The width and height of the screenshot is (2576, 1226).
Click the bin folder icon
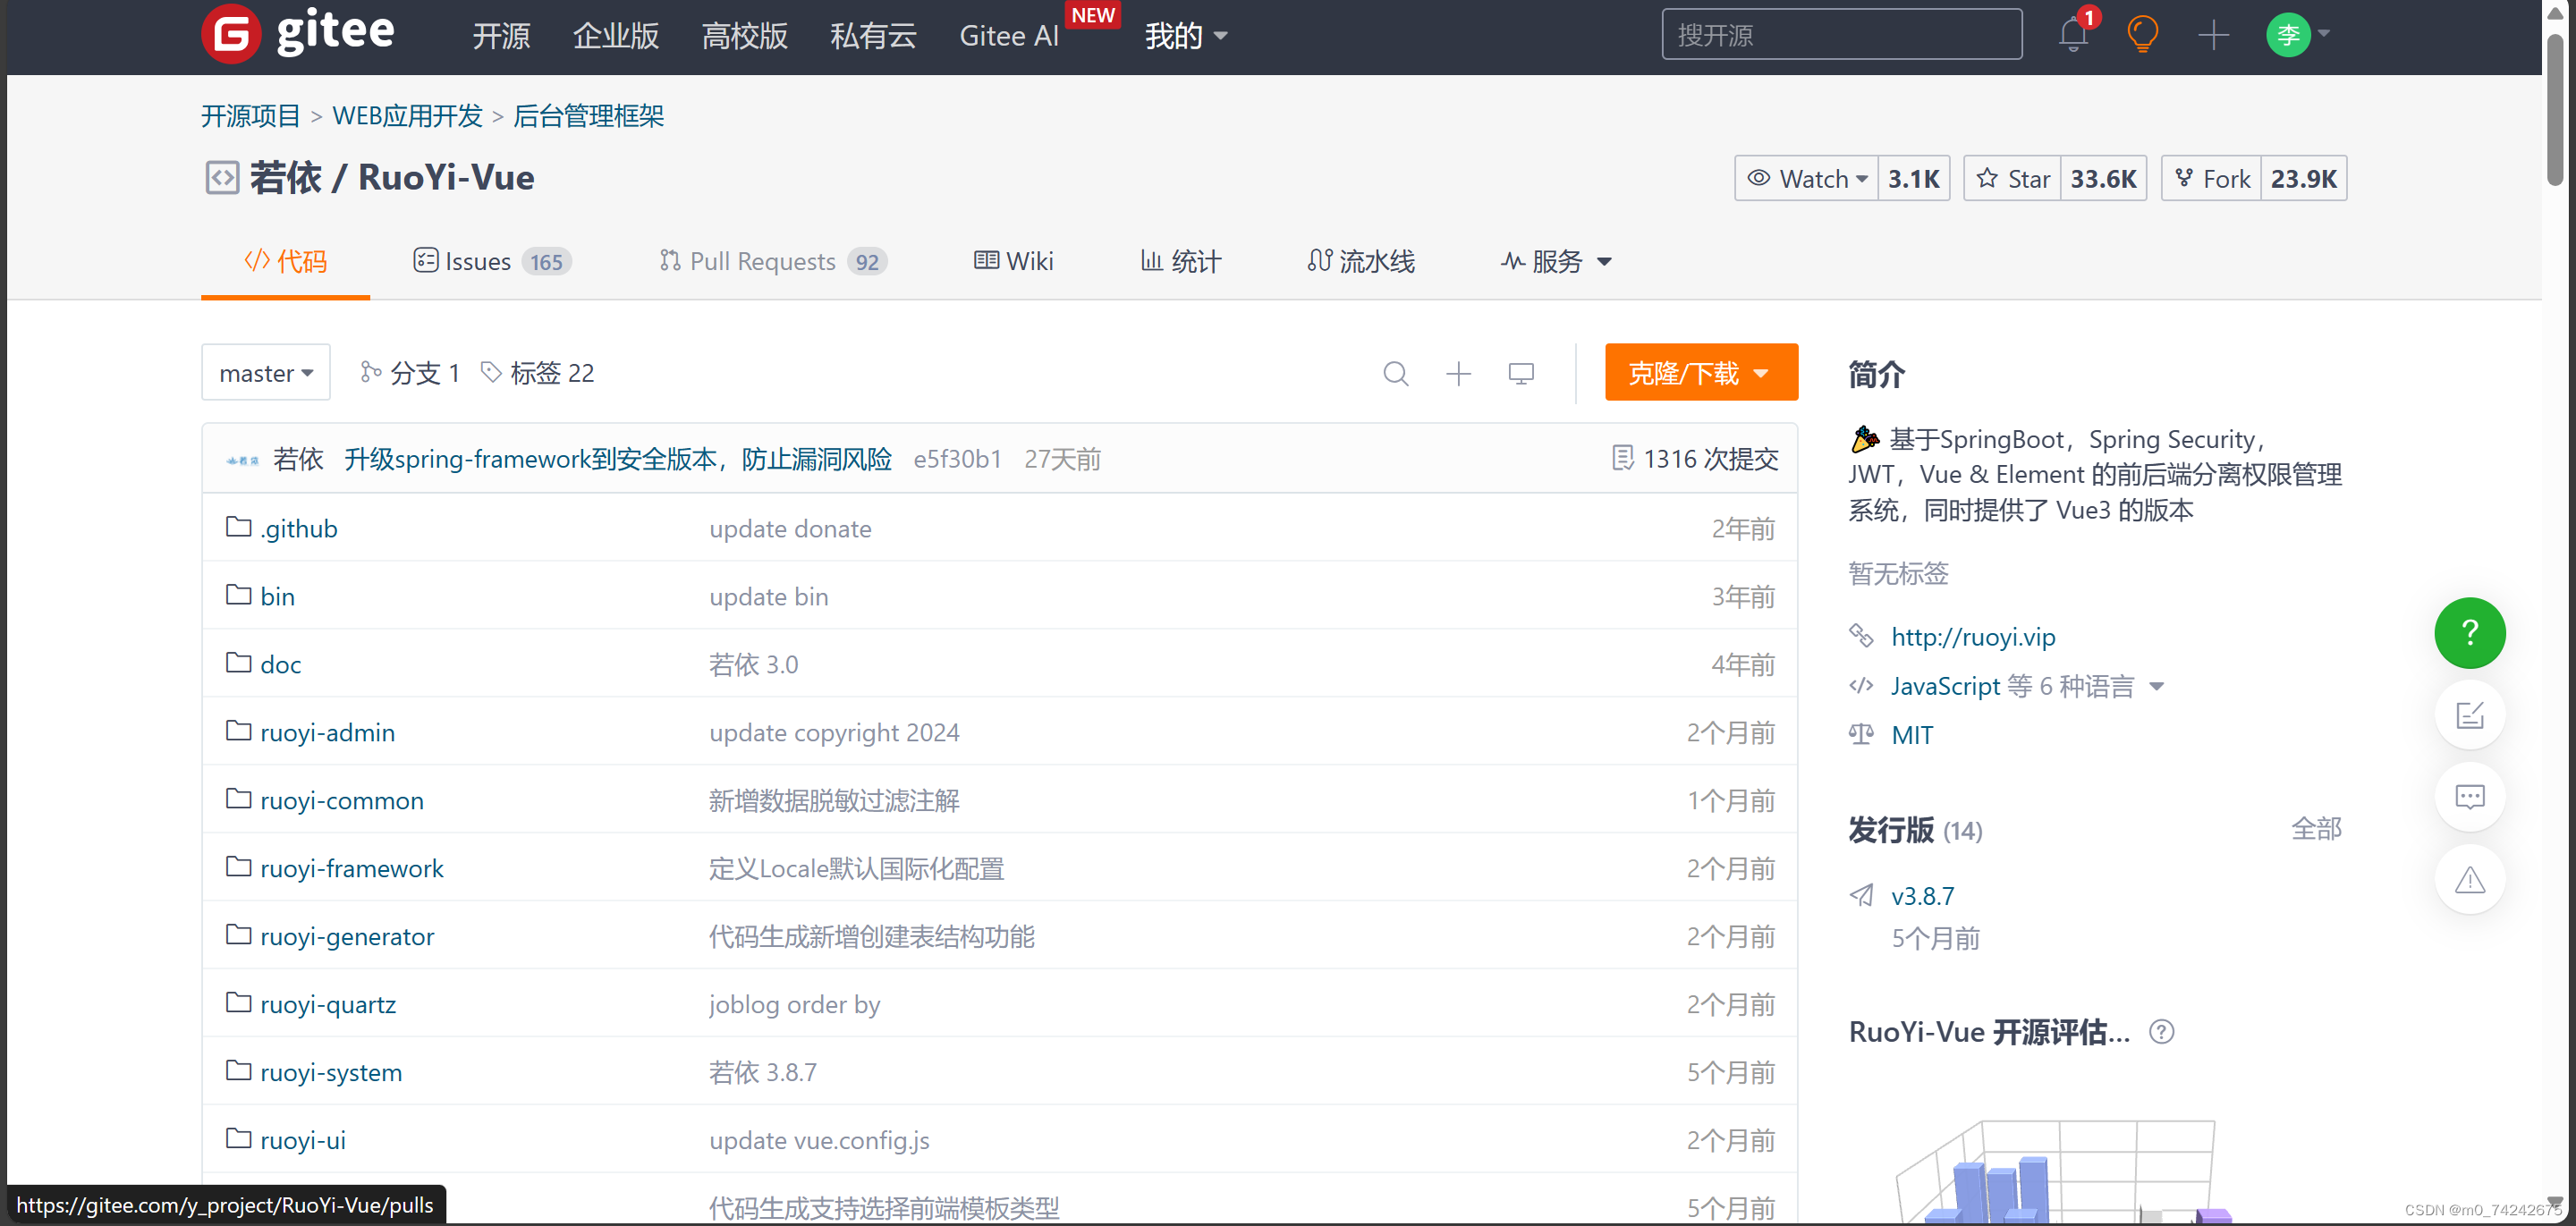point(238,595)
